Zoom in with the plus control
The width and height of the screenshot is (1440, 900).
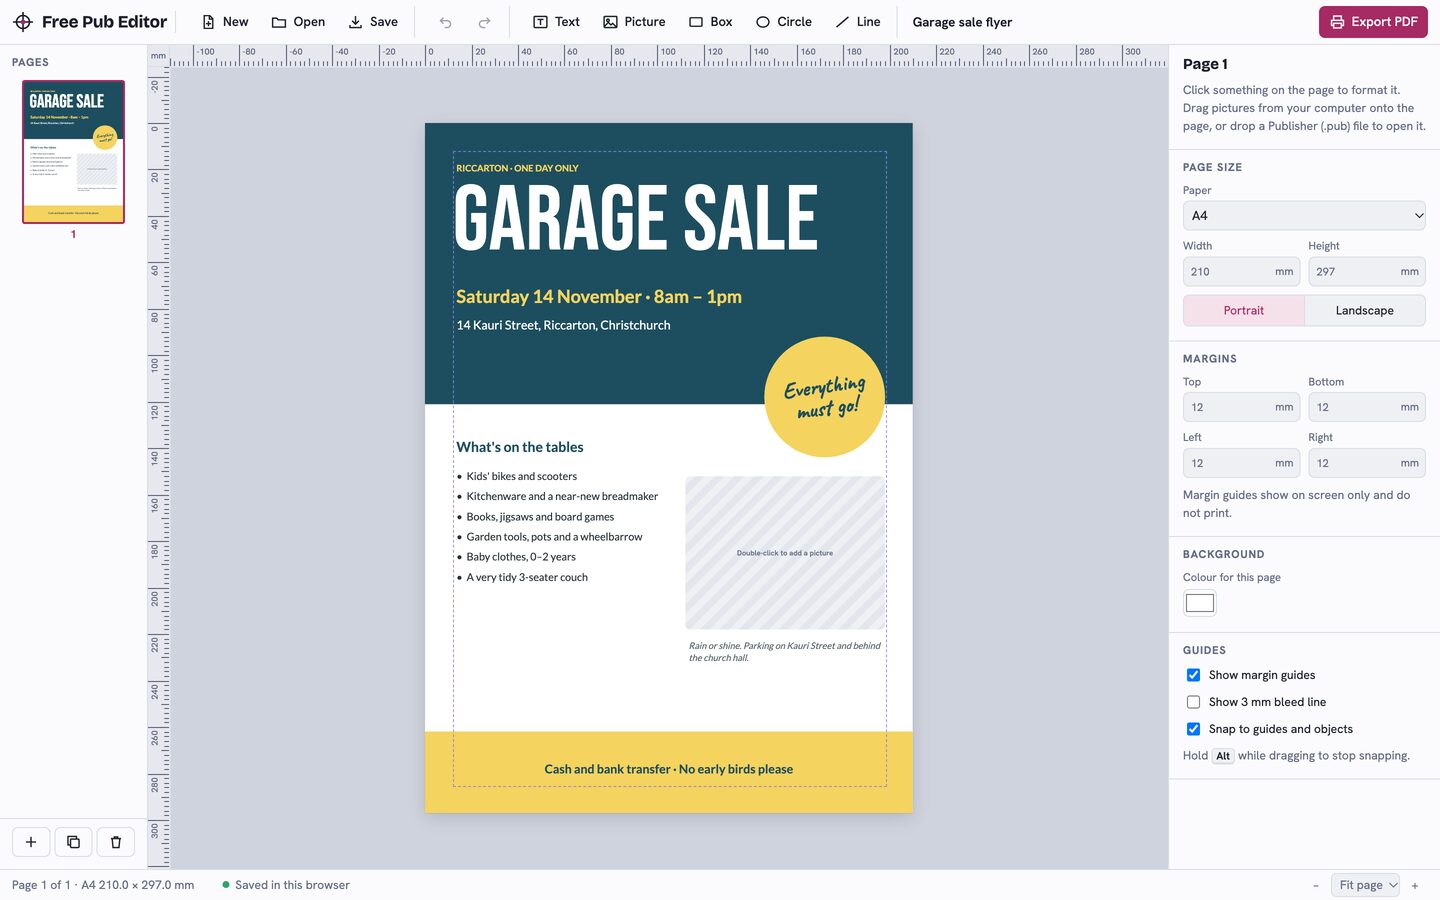(1415, 885)
